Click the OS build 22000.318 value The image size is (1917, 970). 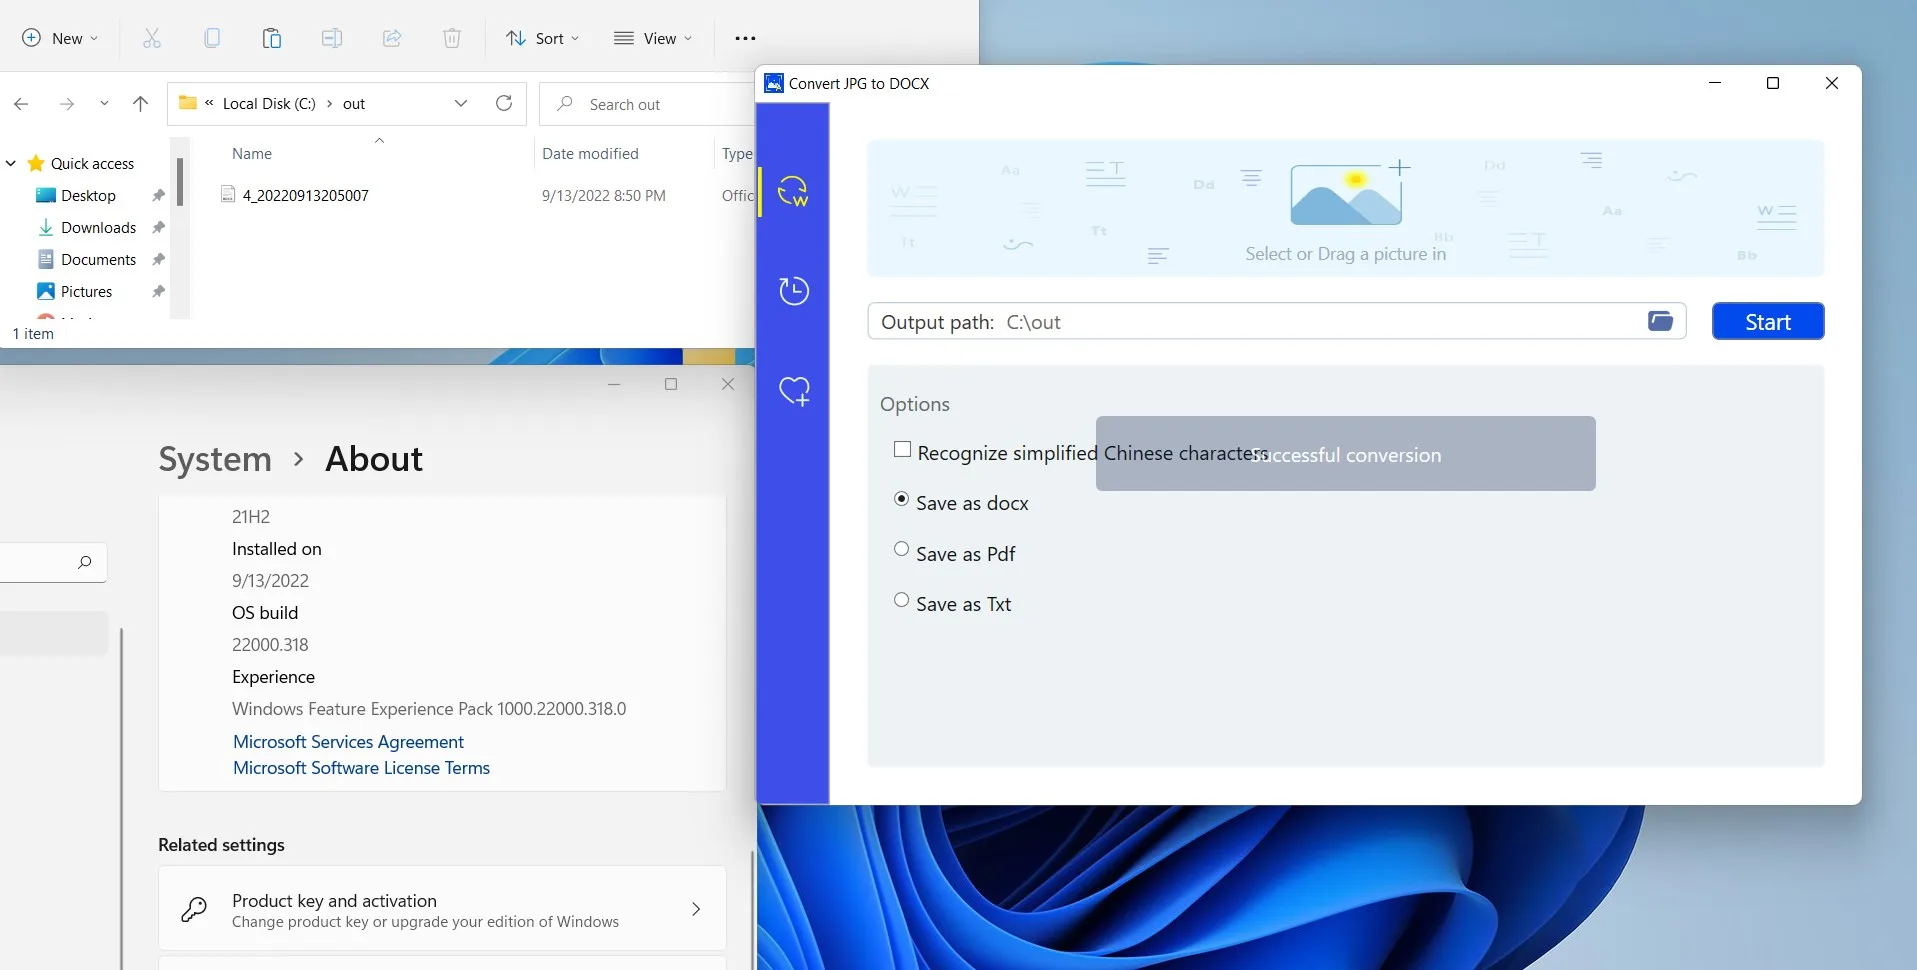tap(270, 645)
